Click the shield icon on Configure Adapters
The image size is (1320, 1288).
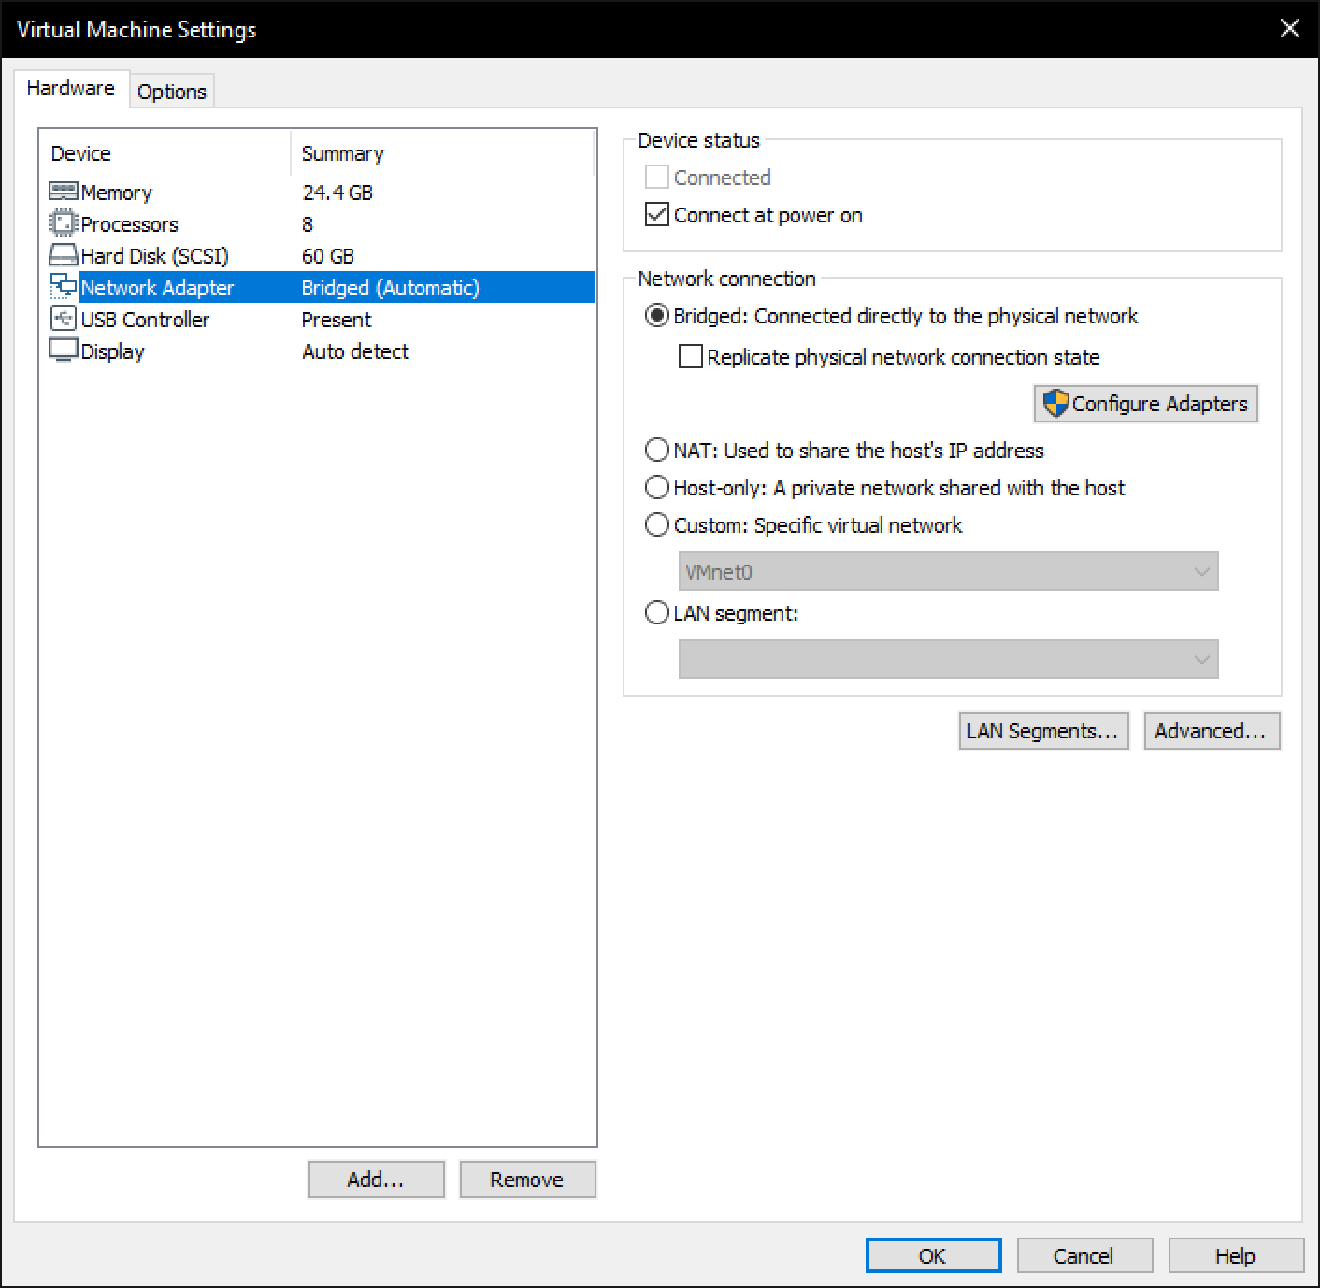[x=1057, y=403]
